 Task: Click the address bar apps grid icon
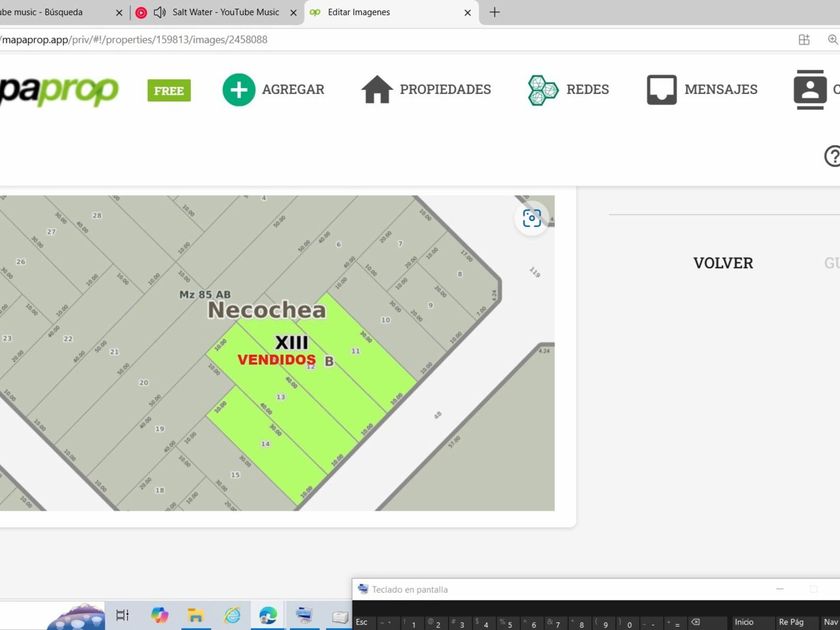tap(804, 40)
